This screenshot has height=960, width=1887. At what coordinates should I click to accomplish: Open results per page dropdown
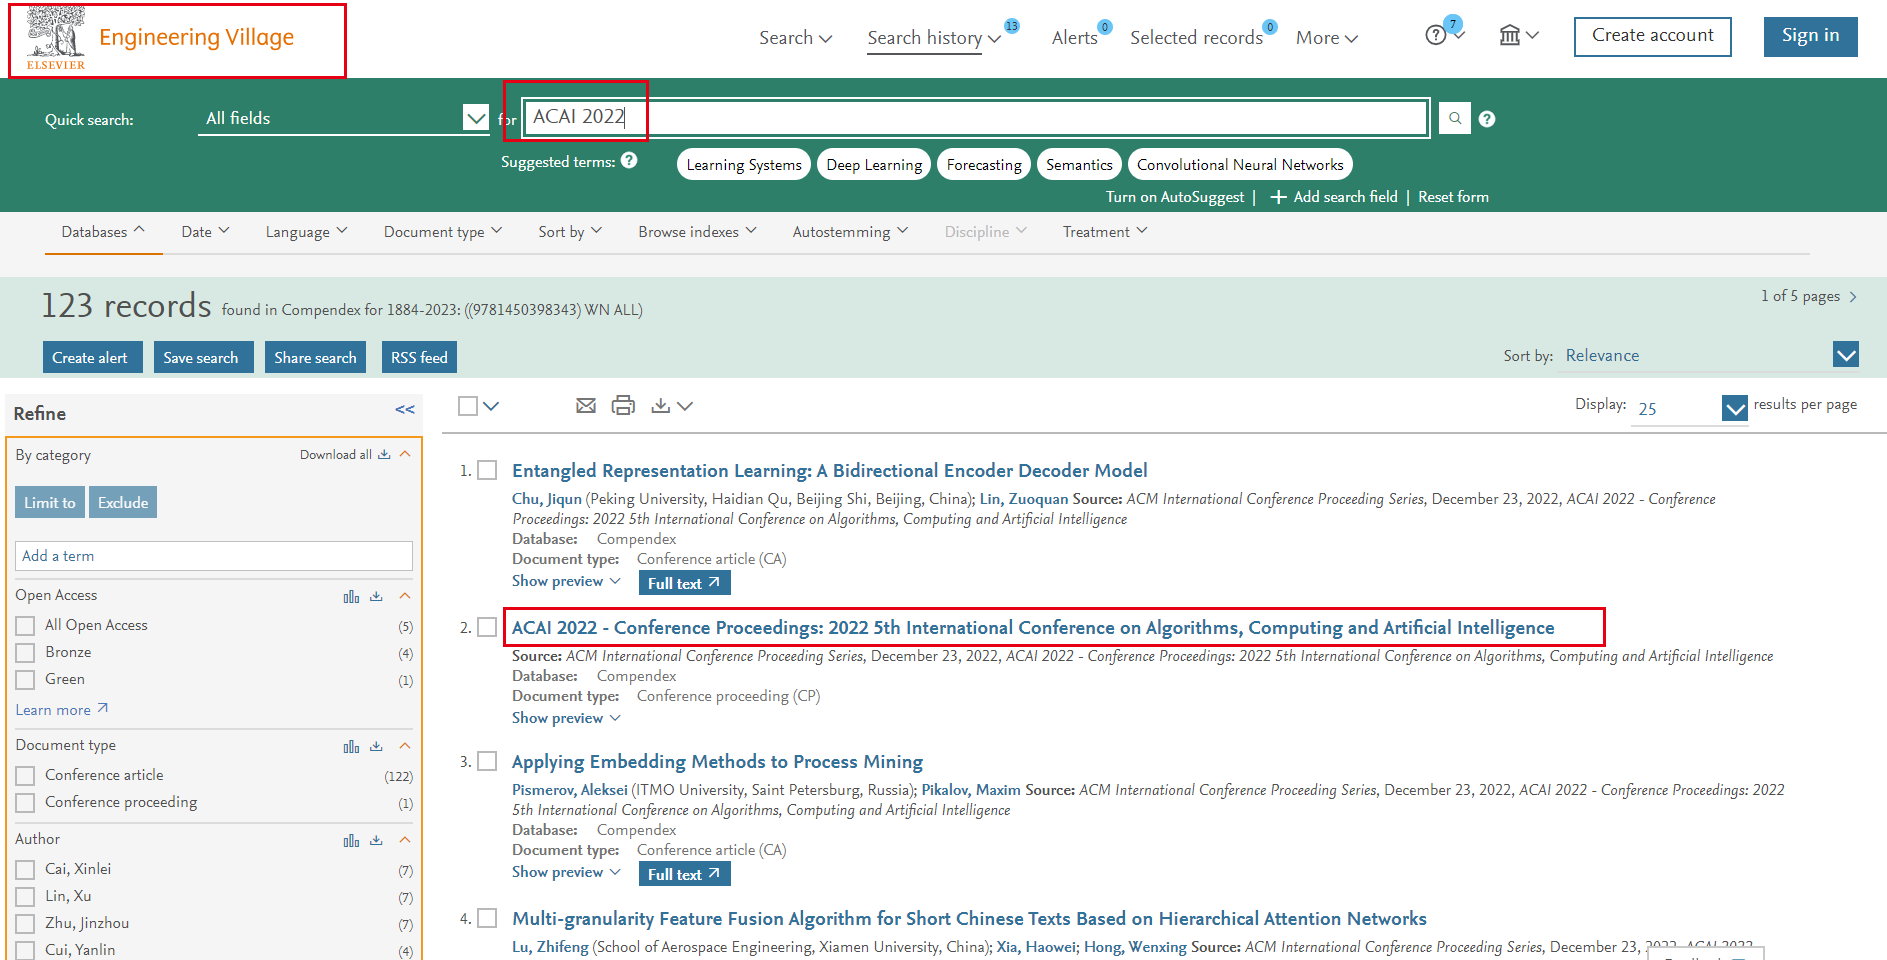tap(1689, 408)
